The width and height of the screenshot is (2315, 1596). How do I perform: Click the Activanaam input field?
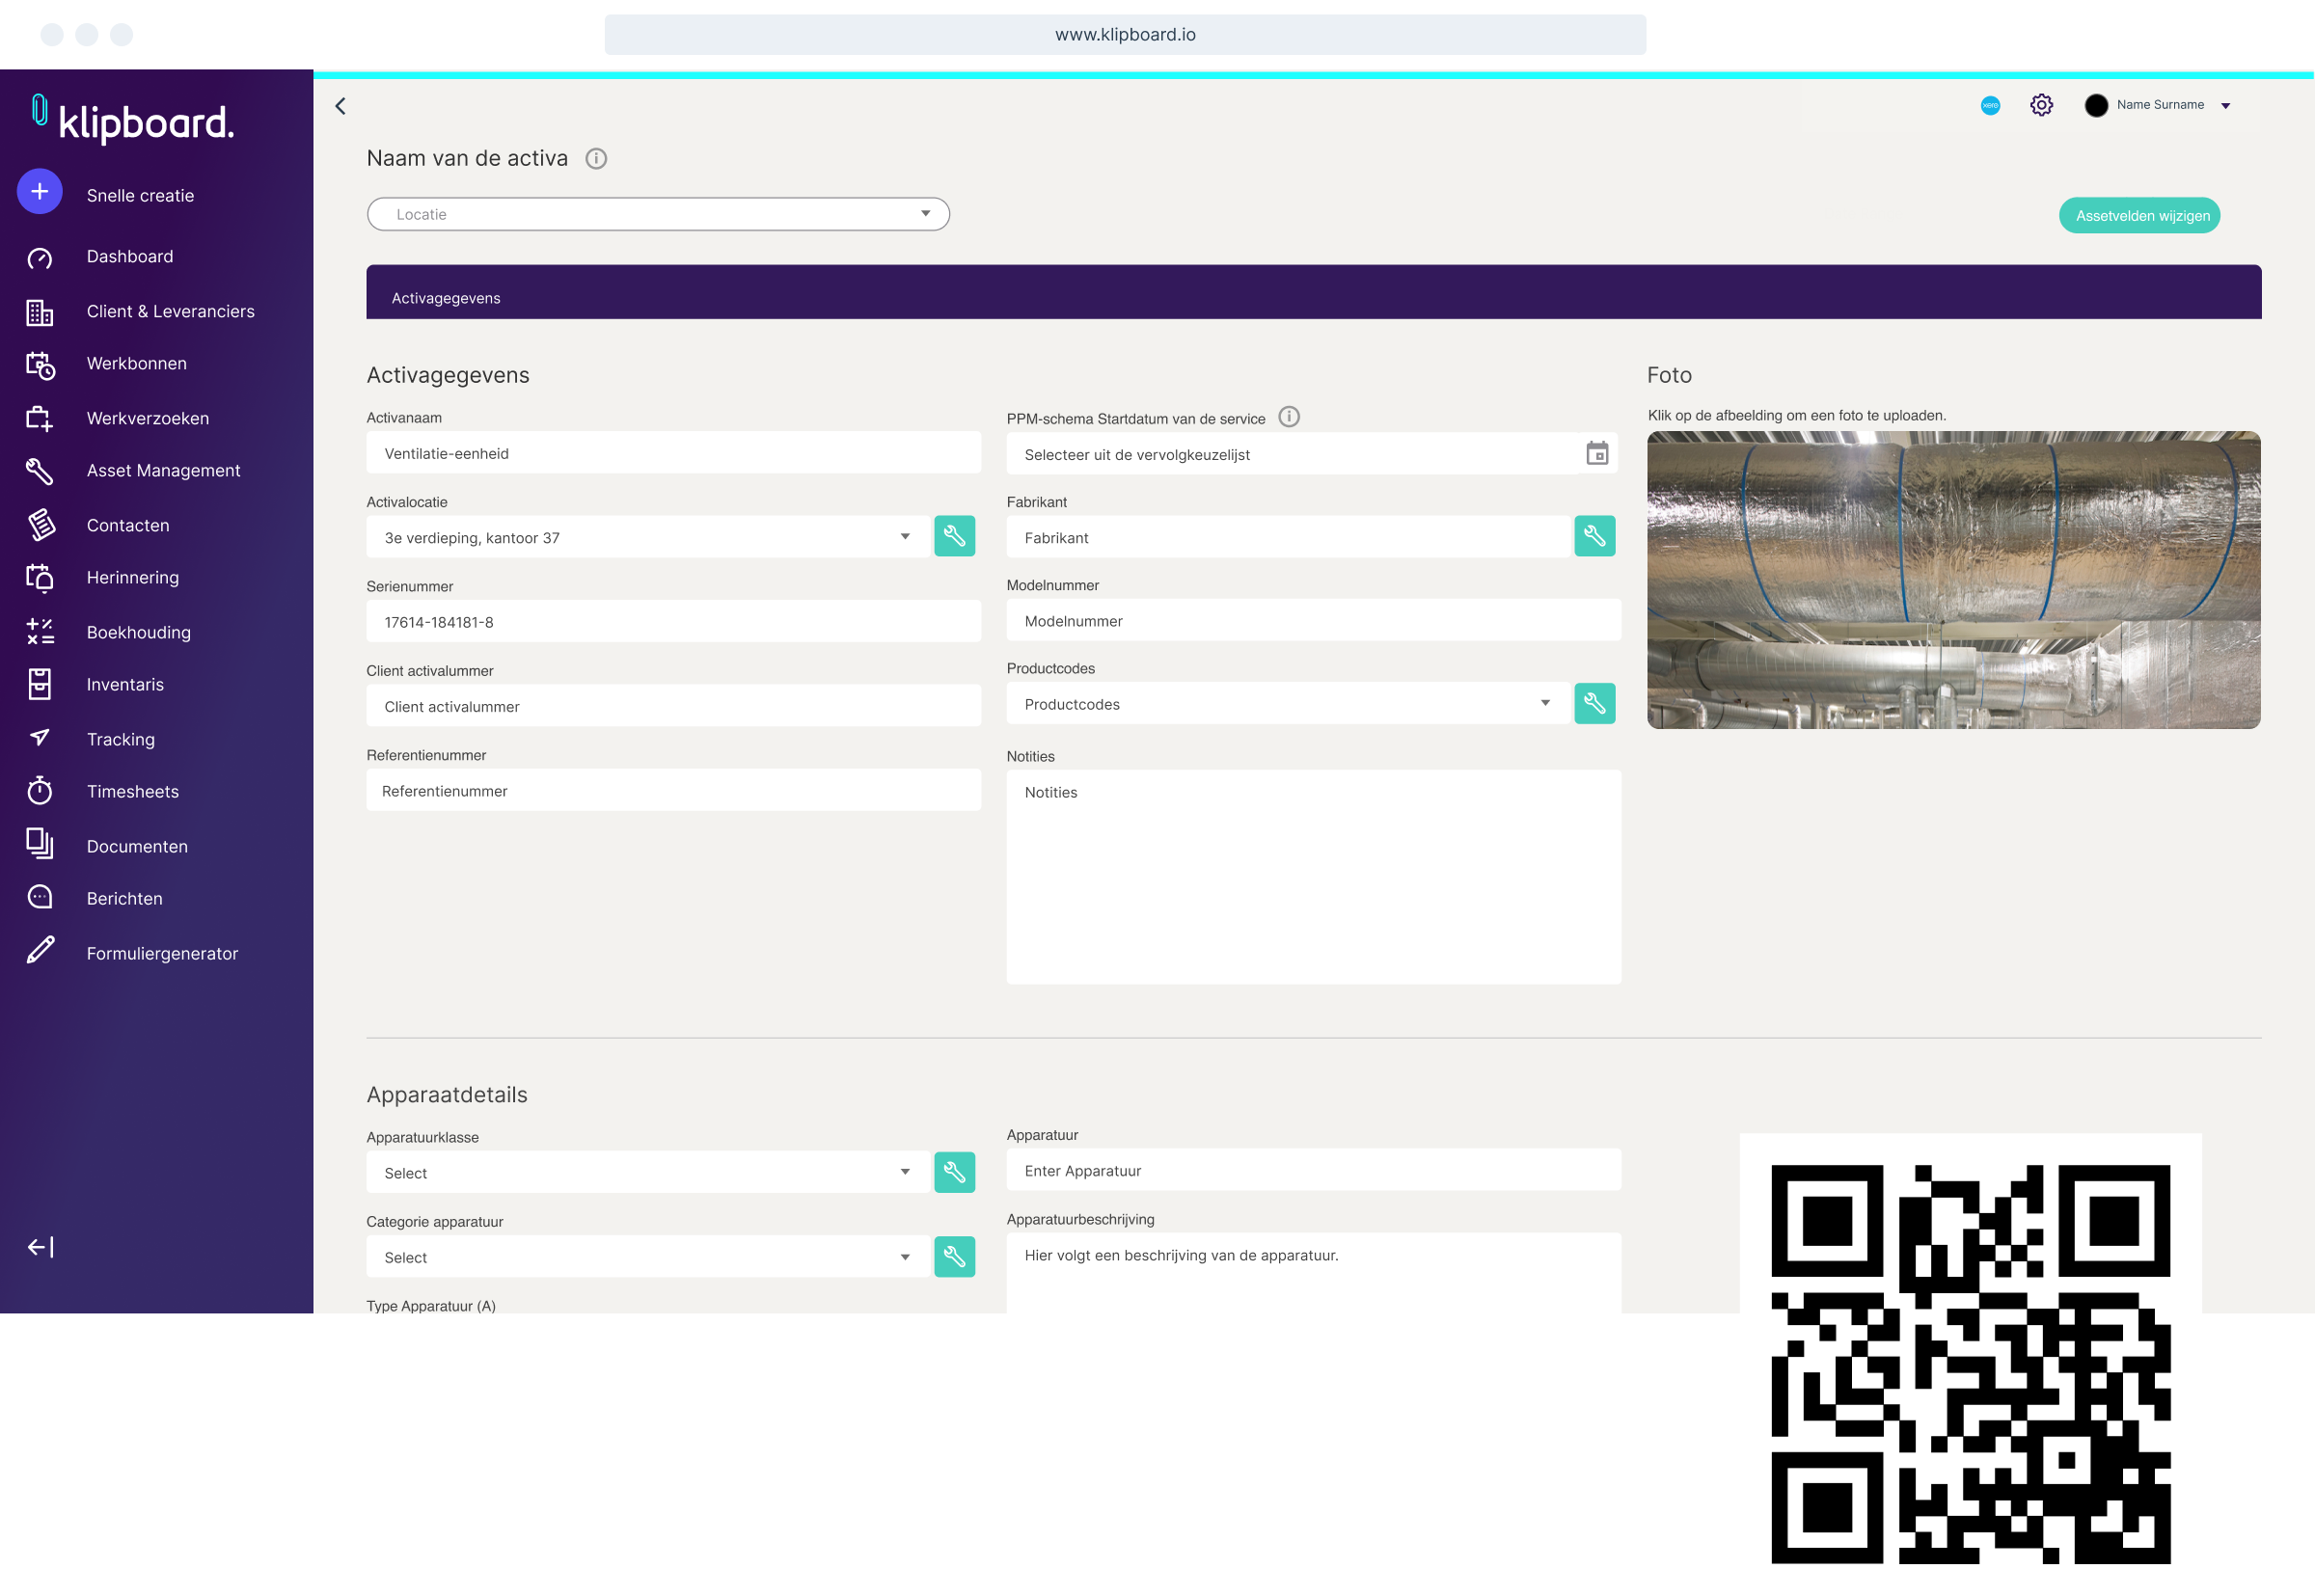pyautogui.click(x=674, y=453)
